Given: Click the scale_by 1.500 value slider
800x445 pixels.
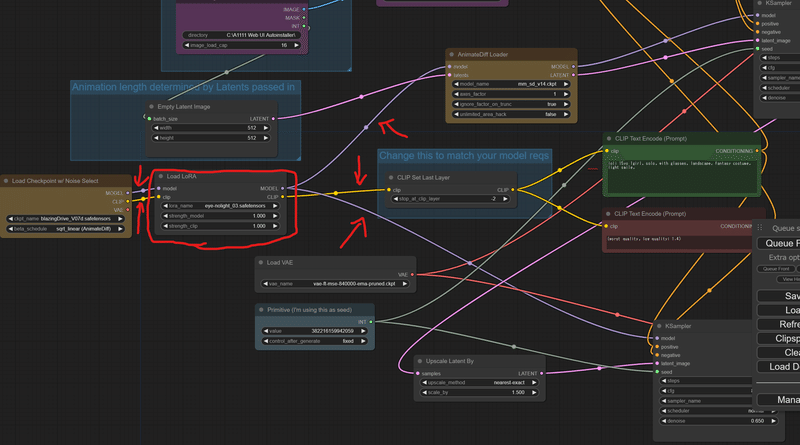Looking at the screenshot, I should click(479, 393).
